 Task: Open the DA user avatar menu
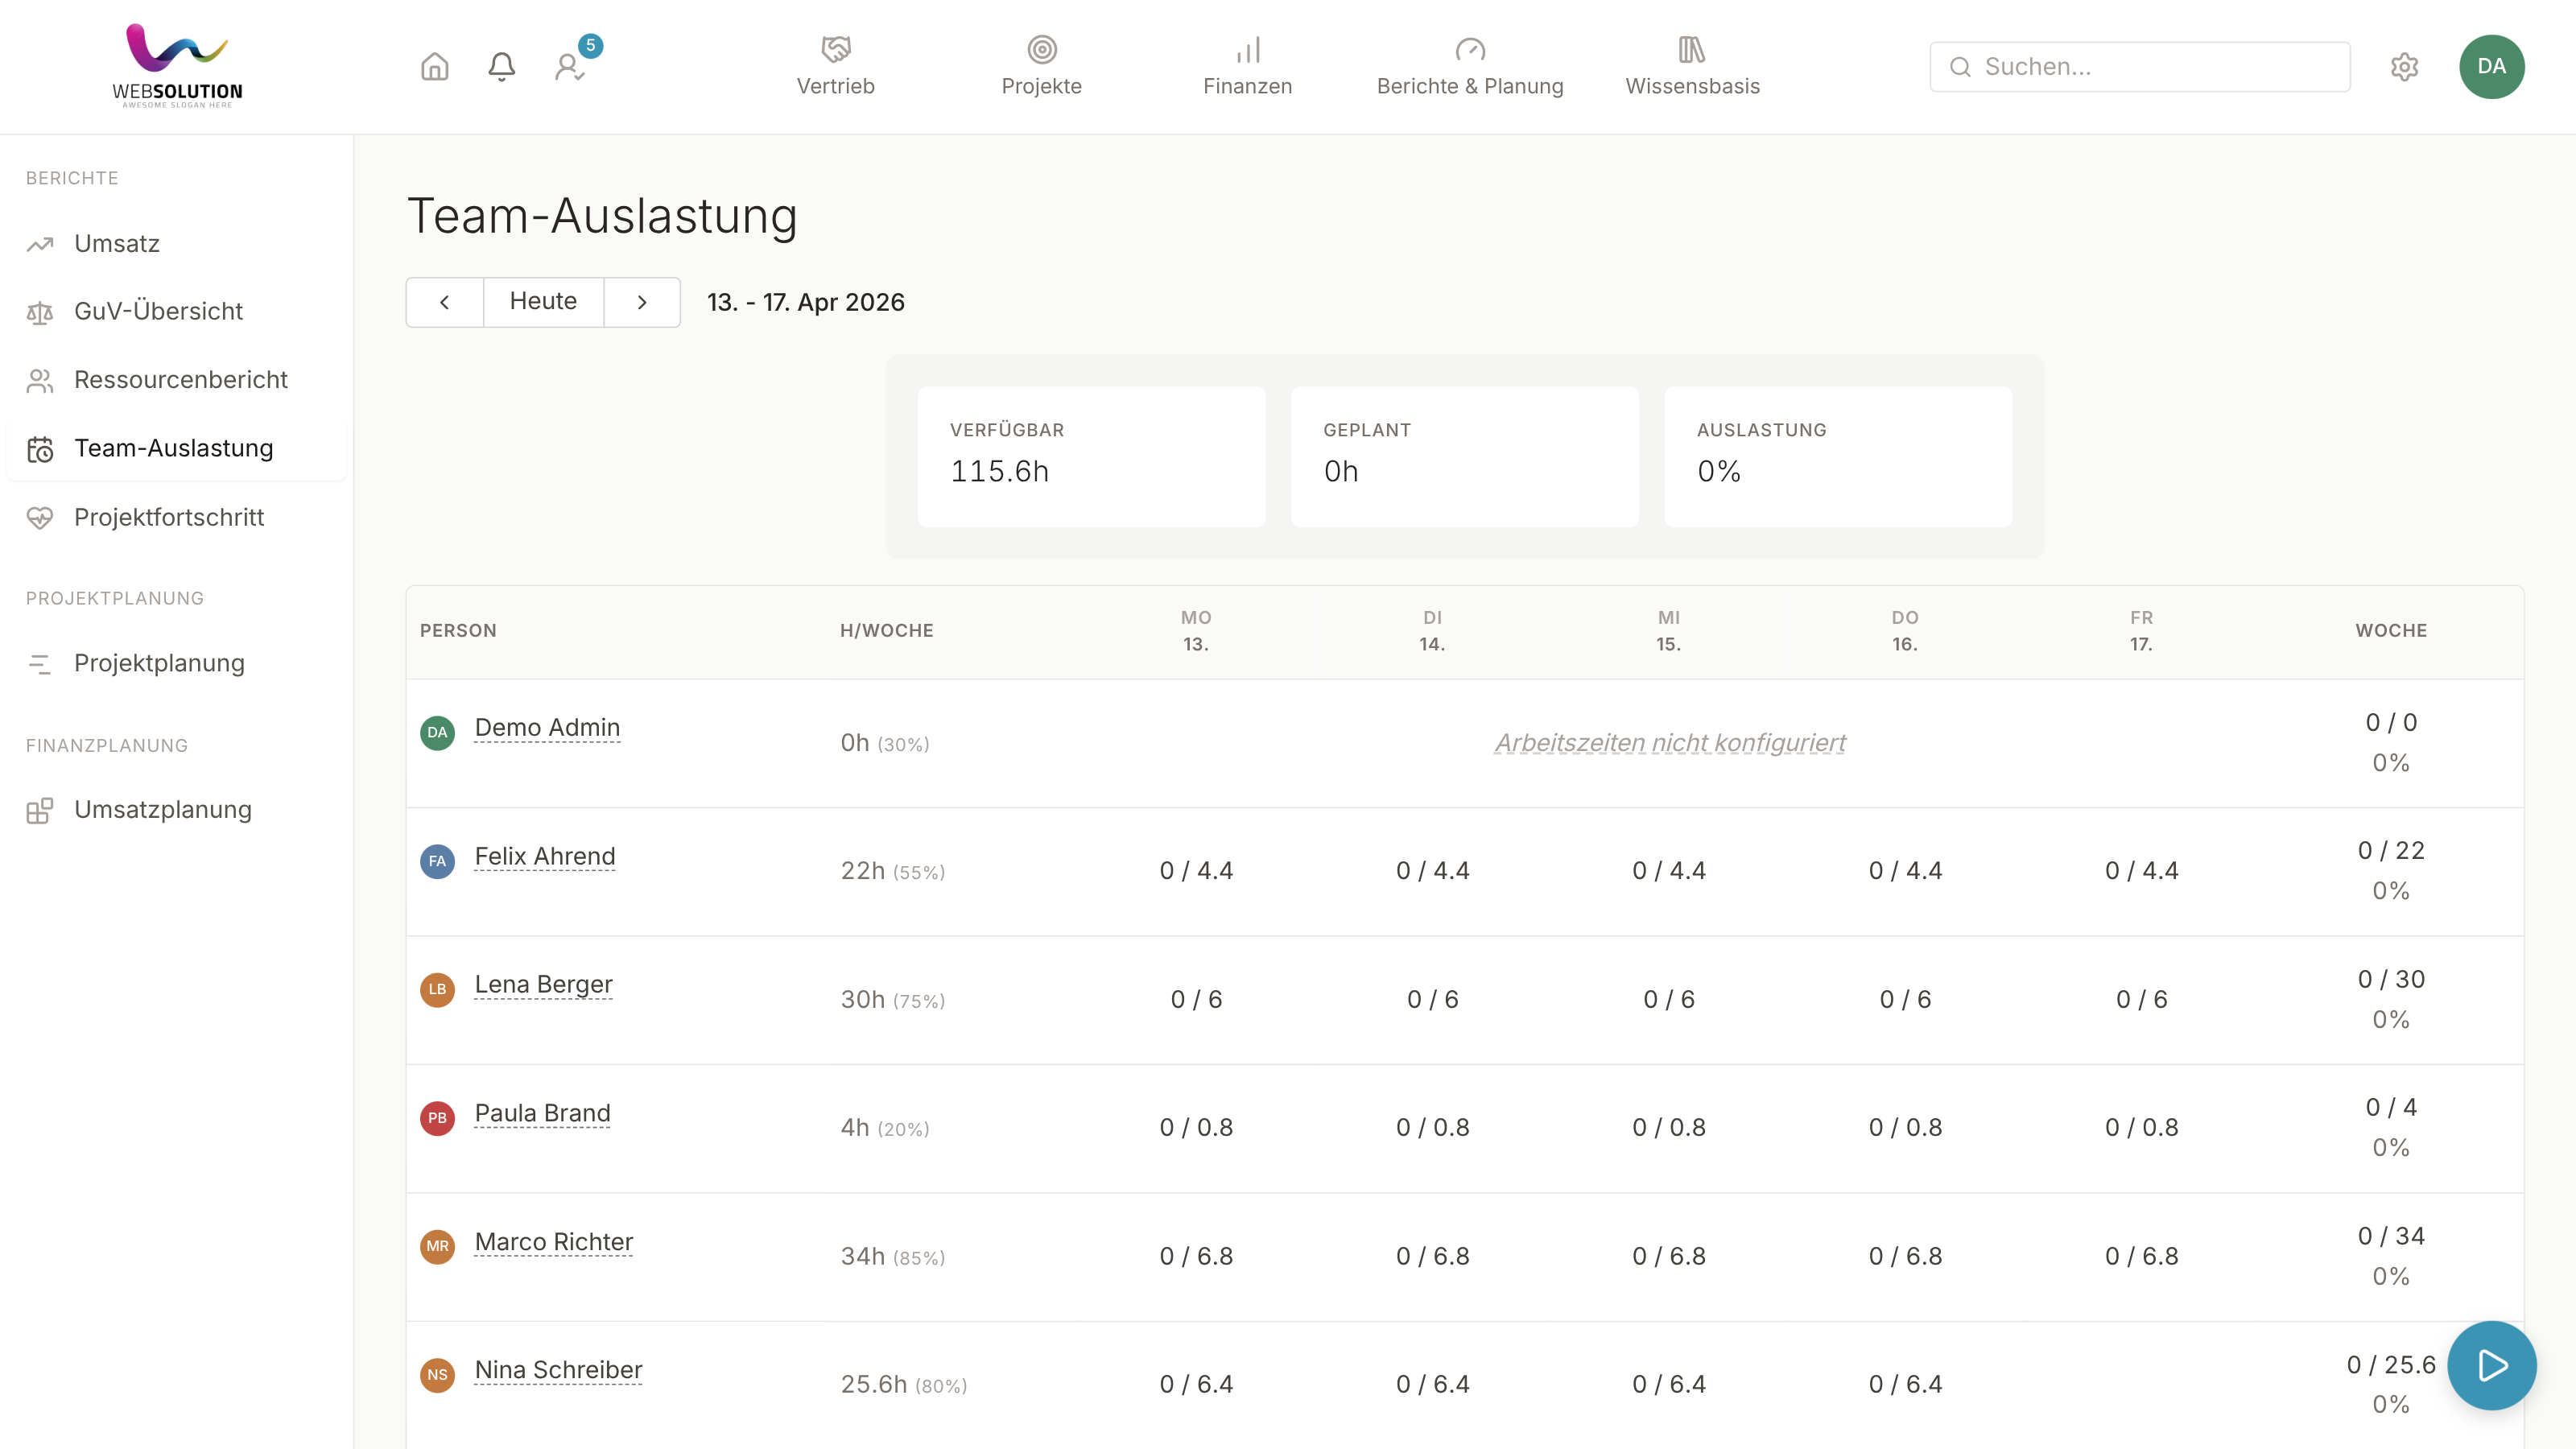point(2491,67)
